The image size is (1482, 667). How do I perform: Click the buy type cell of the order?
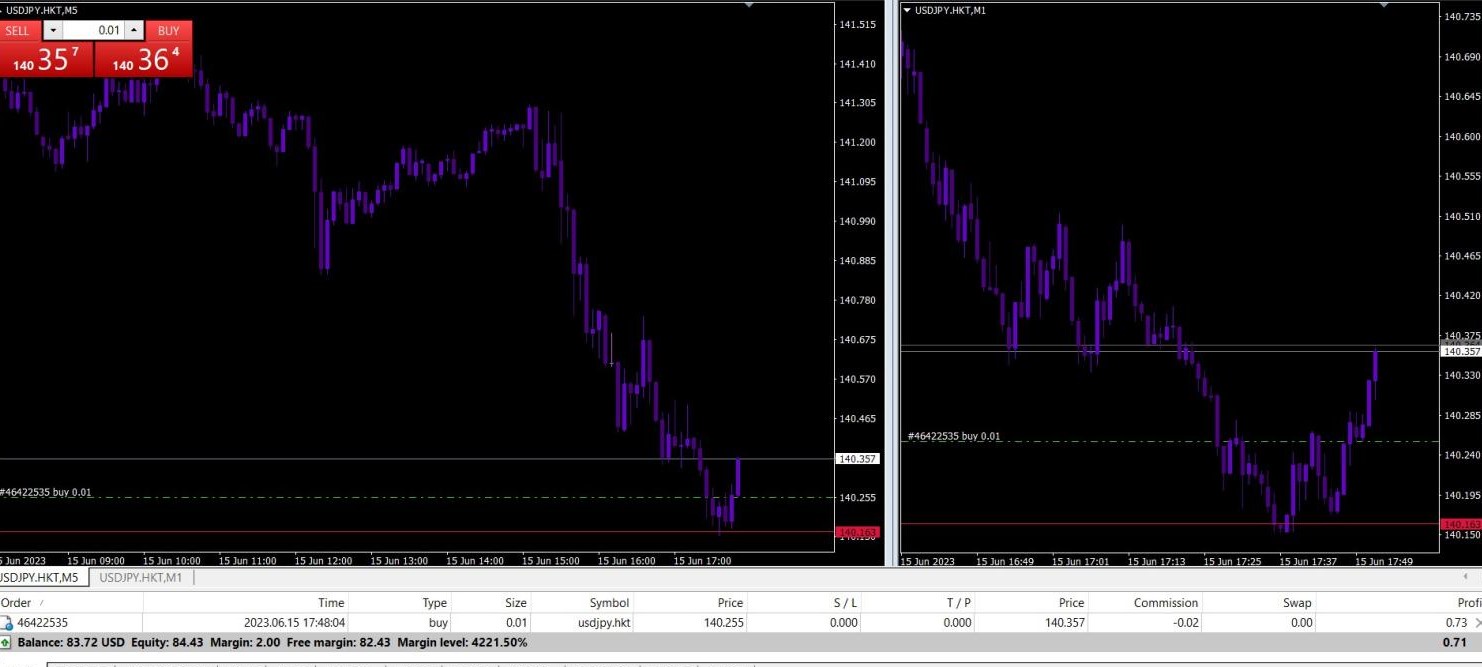point(438,623)
